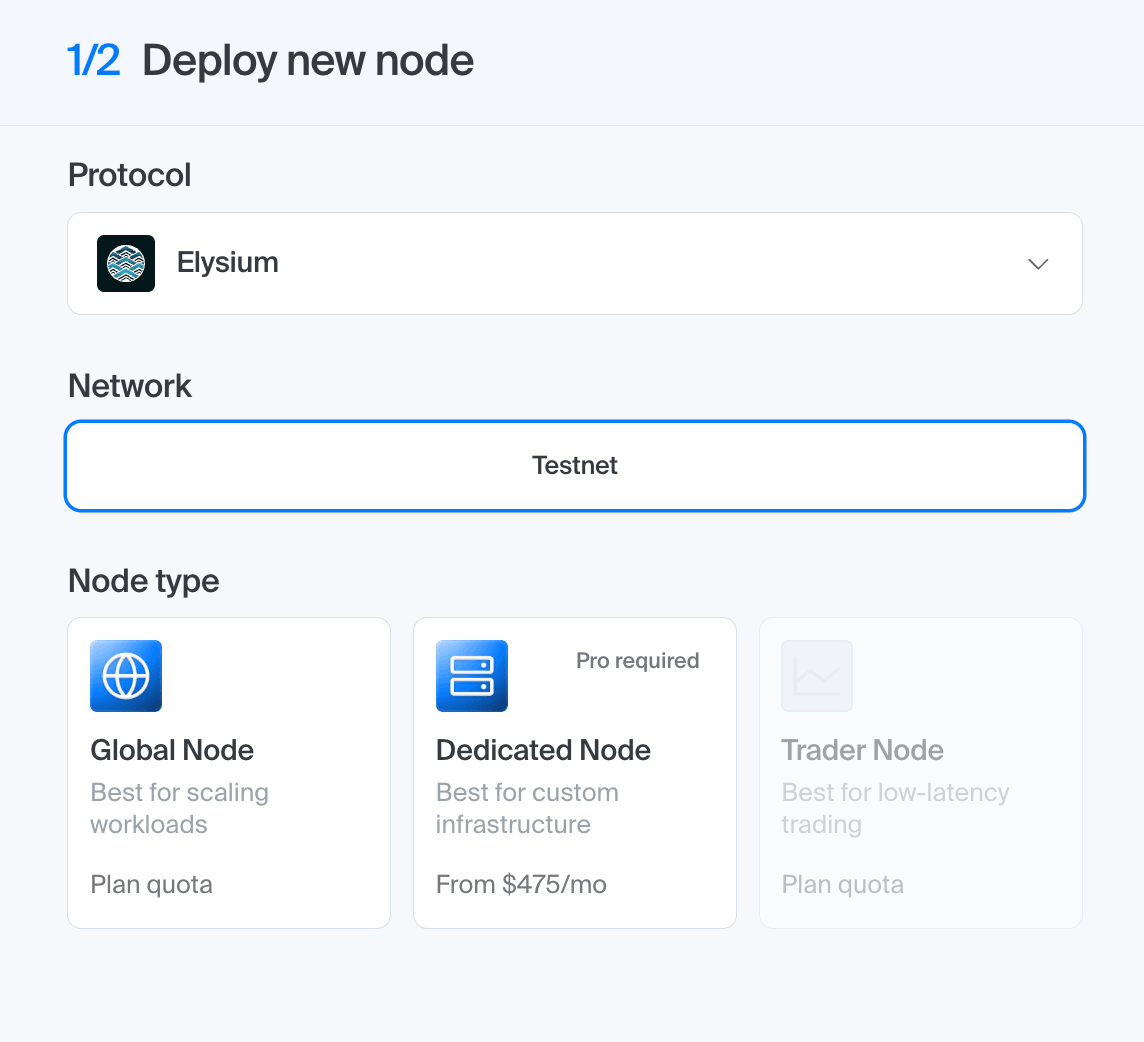The height and width of the screenshot is (1042, 1144).
Task: Click the Elysium protocol logo icon
Action: coord(126,263)
